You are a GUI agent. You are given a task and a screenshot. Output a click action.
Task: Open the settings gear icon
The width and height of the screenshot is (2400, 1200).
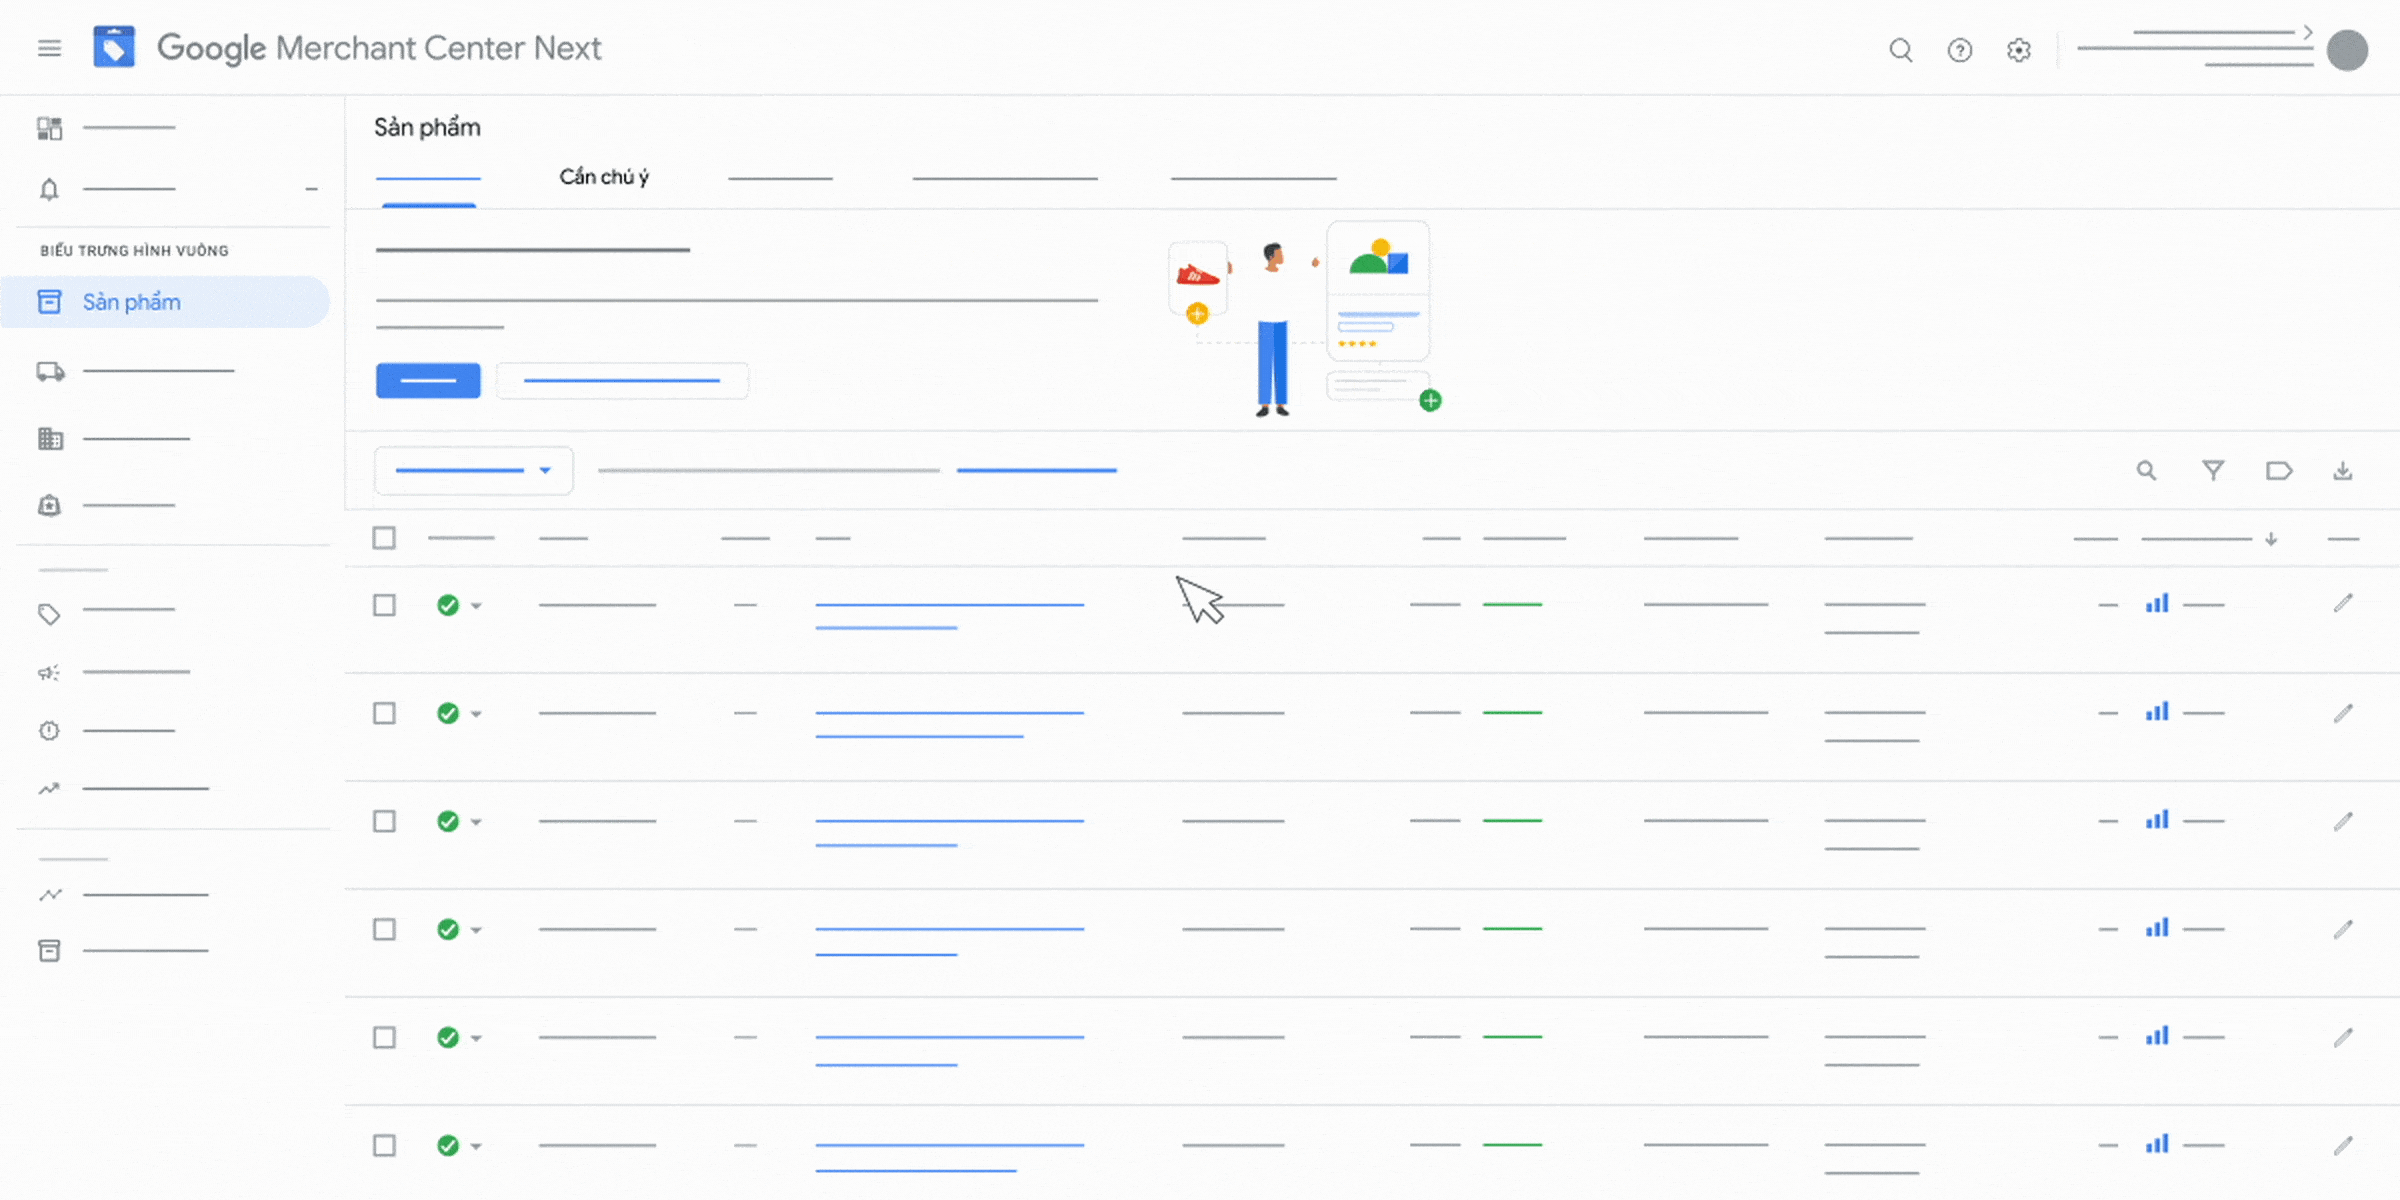pyautogui.click(x=2018, y=50)
